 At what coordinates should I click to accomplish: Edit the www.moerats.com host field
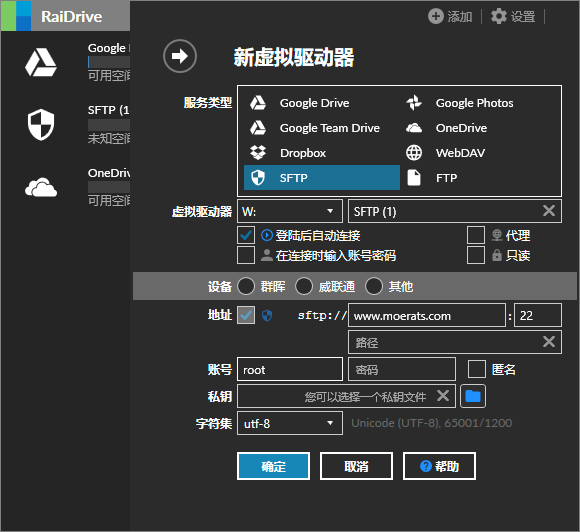tap(427, 315)
